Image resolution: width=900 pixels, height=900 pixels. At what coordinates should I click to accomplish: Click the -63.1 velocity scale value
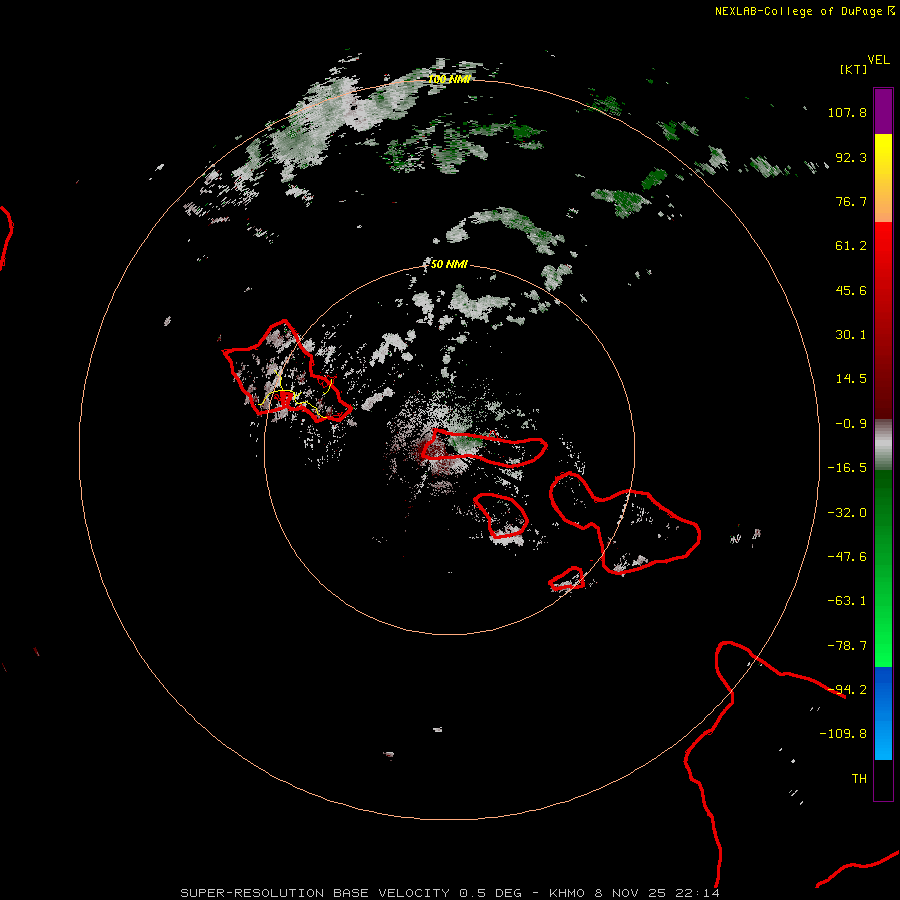coord(847,601)
